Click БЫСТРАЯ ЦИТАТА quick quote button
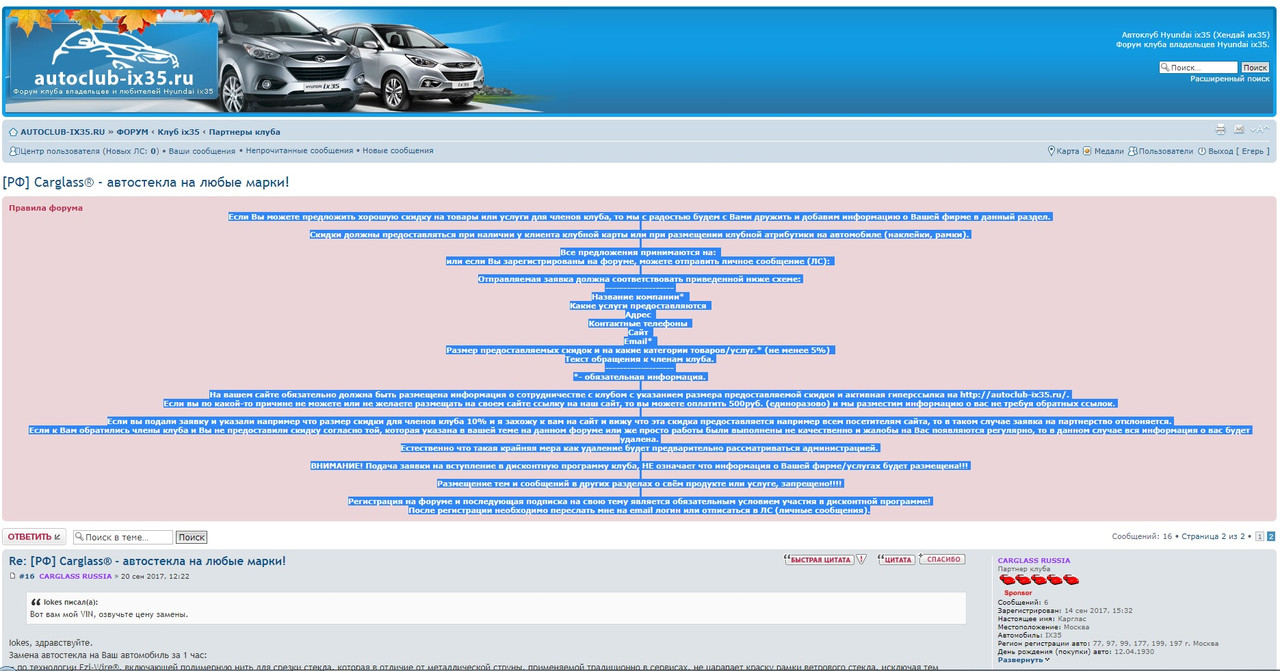 pos(820,560)
